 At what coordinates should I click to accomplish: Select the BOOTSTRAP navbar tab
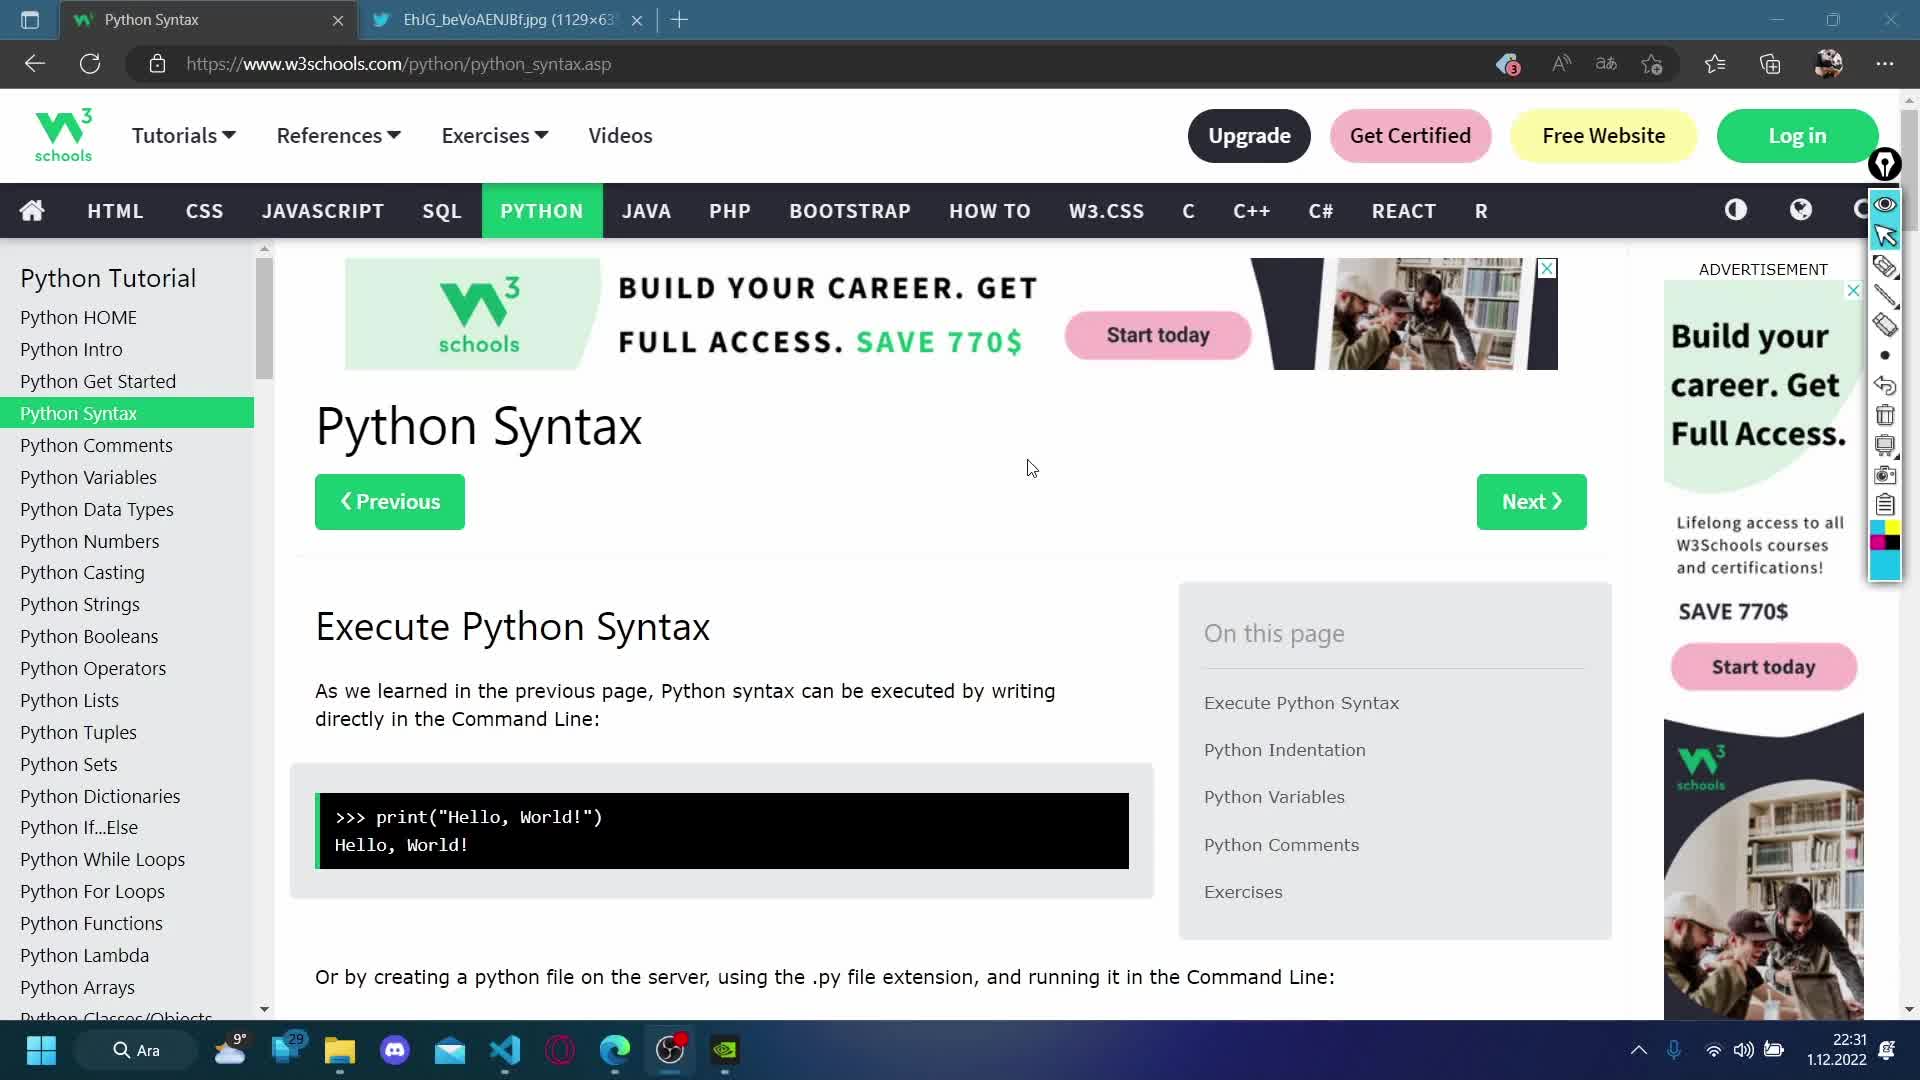point(850,211)
